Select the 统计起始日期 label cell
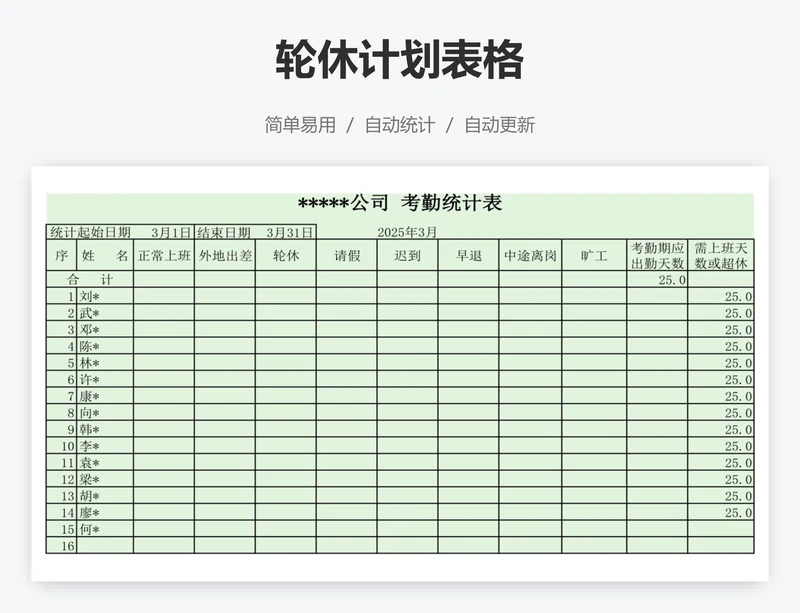Image resolution: width=800 pixels, height=613 pixels. click(x=90, y=233)
